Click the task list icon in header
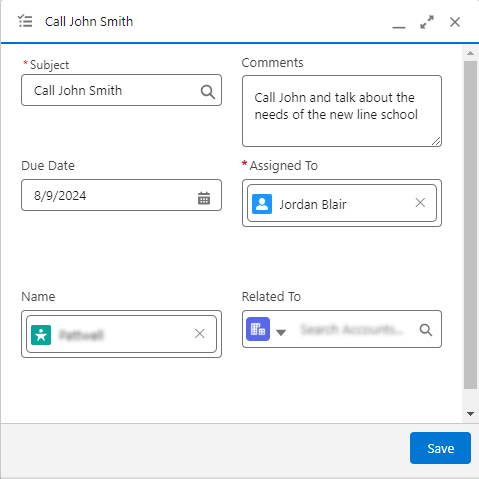 (x=25, y=21)
